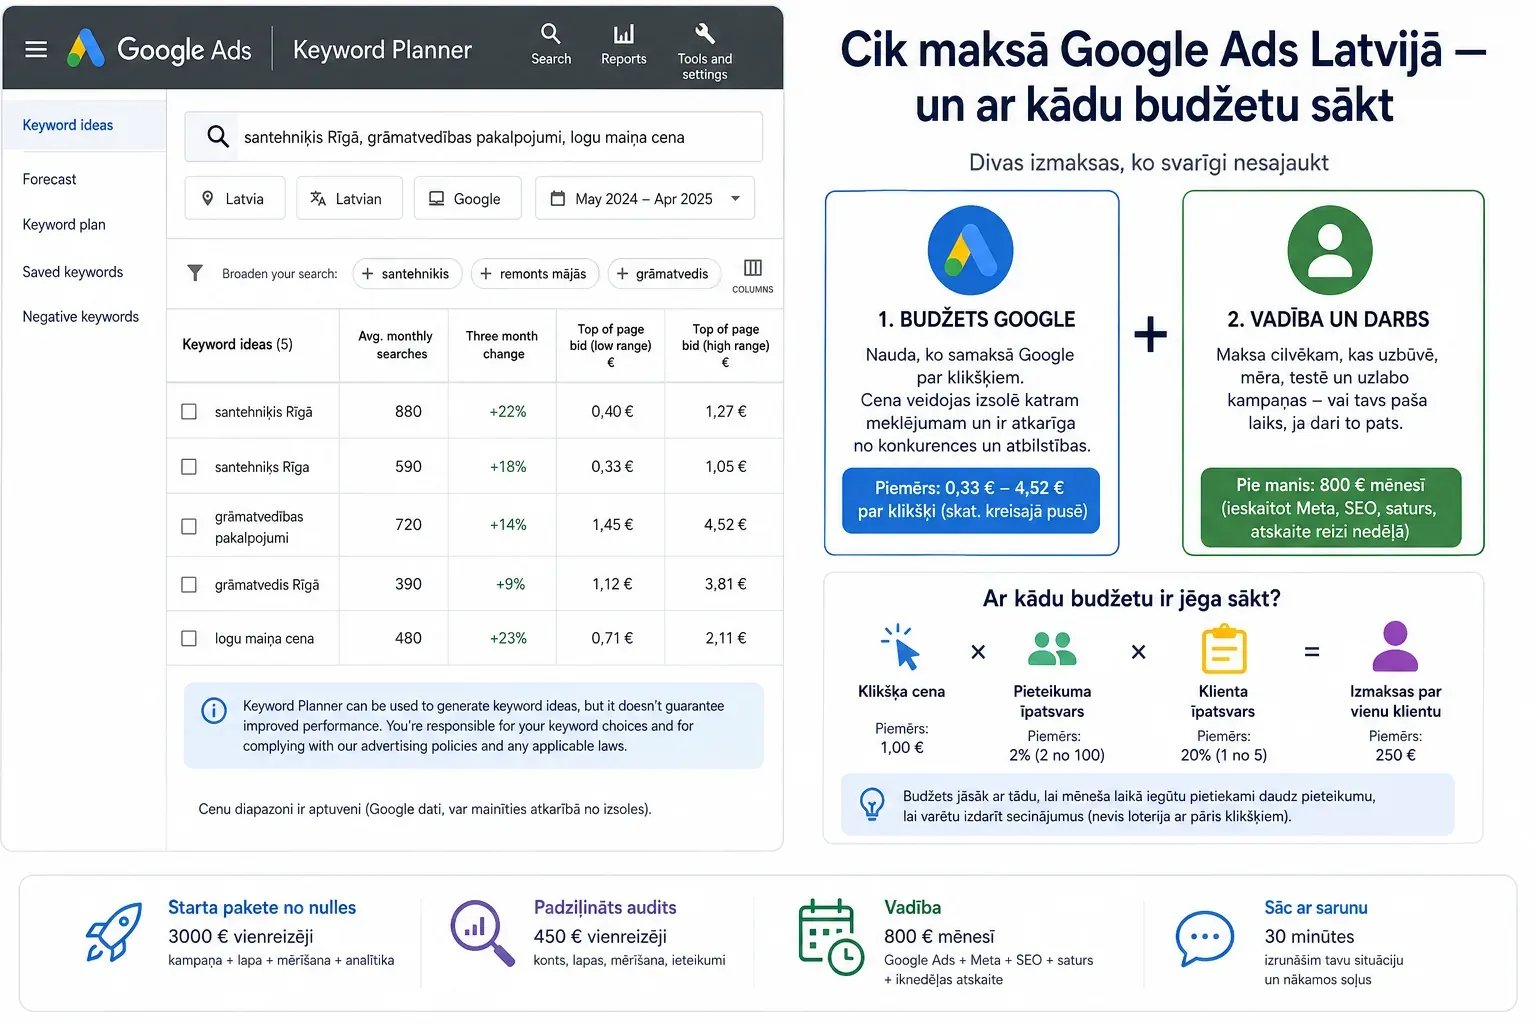Tick the checkbox for santehniķs Rīga
Viewport: 1536px width, 1024px height.
189,466
